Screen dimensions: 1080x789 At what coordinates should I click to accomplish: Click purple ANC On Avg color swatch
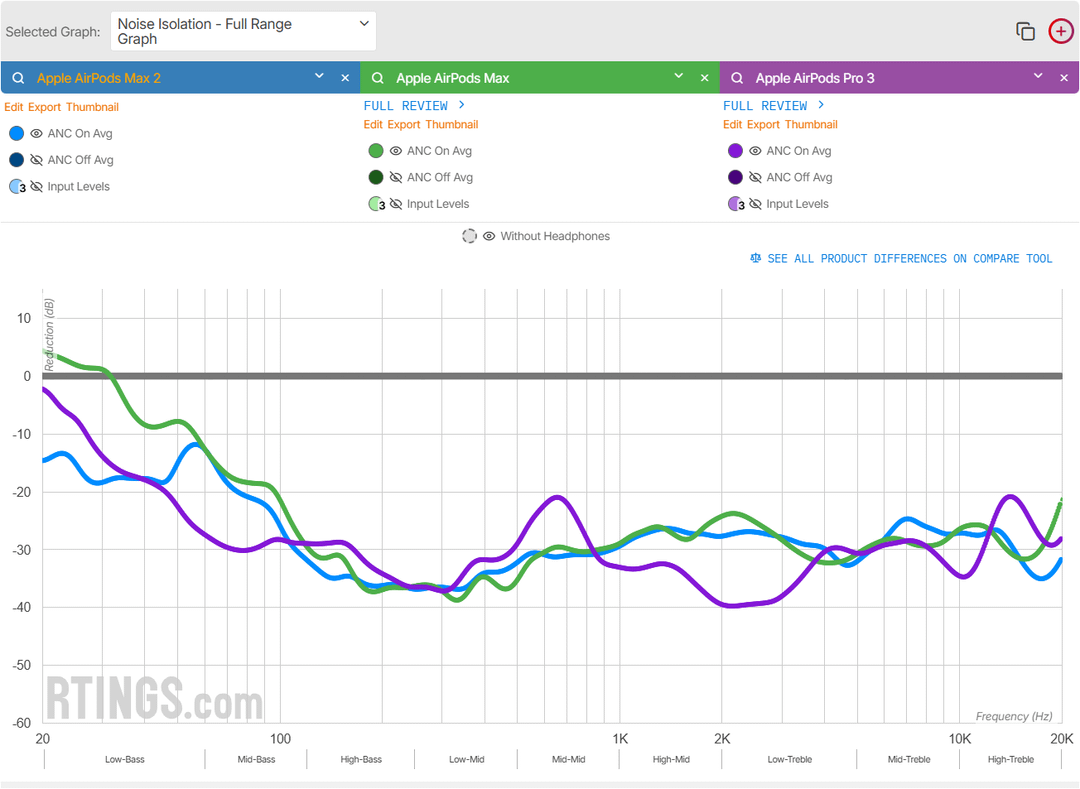(x=736, y=151)
